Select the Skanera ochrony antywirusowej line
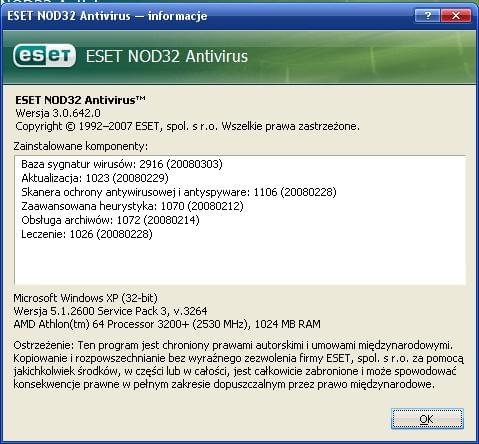 coord(179,192)
